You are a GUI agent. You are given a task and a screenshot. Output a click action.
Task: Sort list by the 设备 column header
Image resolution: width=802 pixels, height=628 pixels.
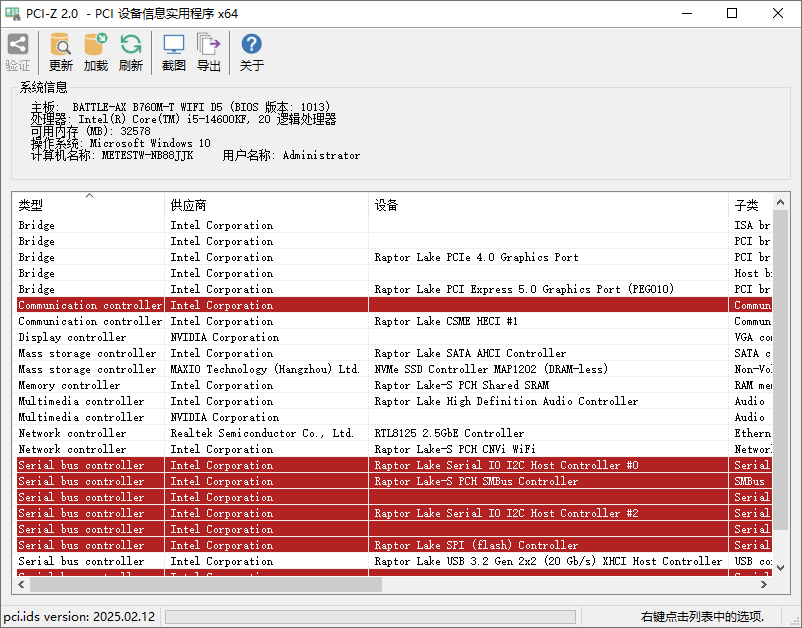pyautogui.click(x=548, y=205)
